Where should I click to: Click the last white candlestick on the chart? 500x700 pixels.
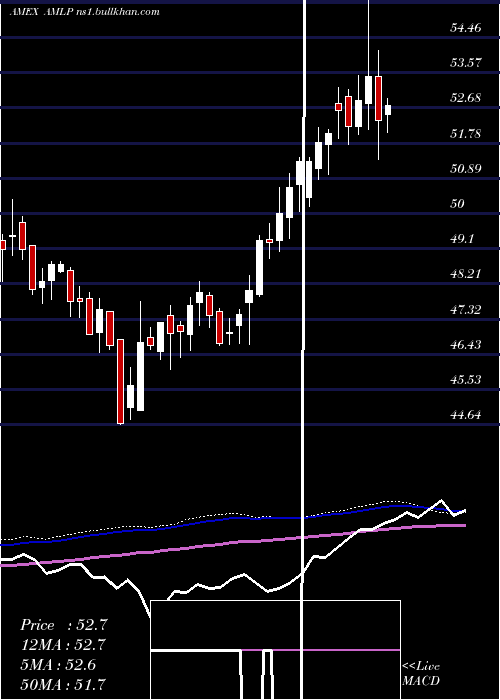coord(388,110)
